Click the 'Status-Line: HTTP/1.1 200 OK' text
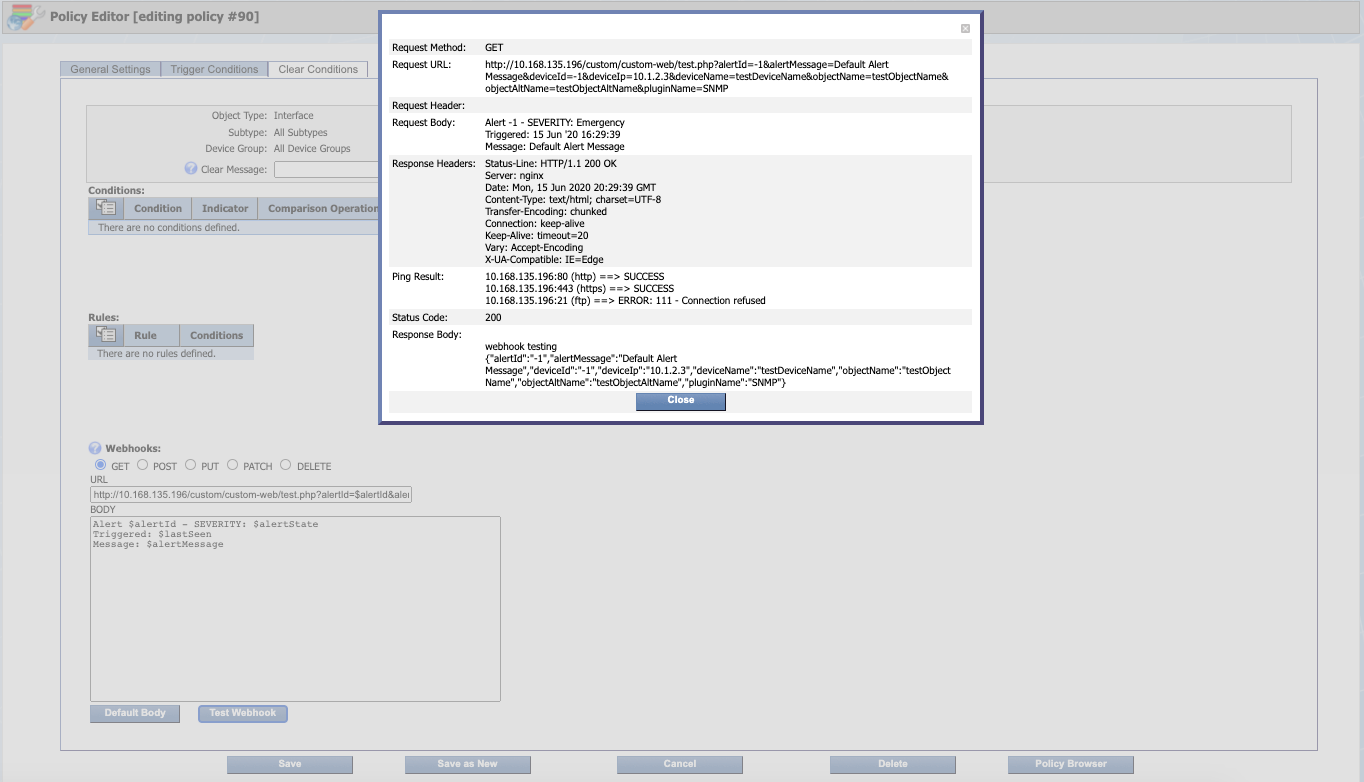Viewport: 1364px width, 782px height. click(550, 163)
